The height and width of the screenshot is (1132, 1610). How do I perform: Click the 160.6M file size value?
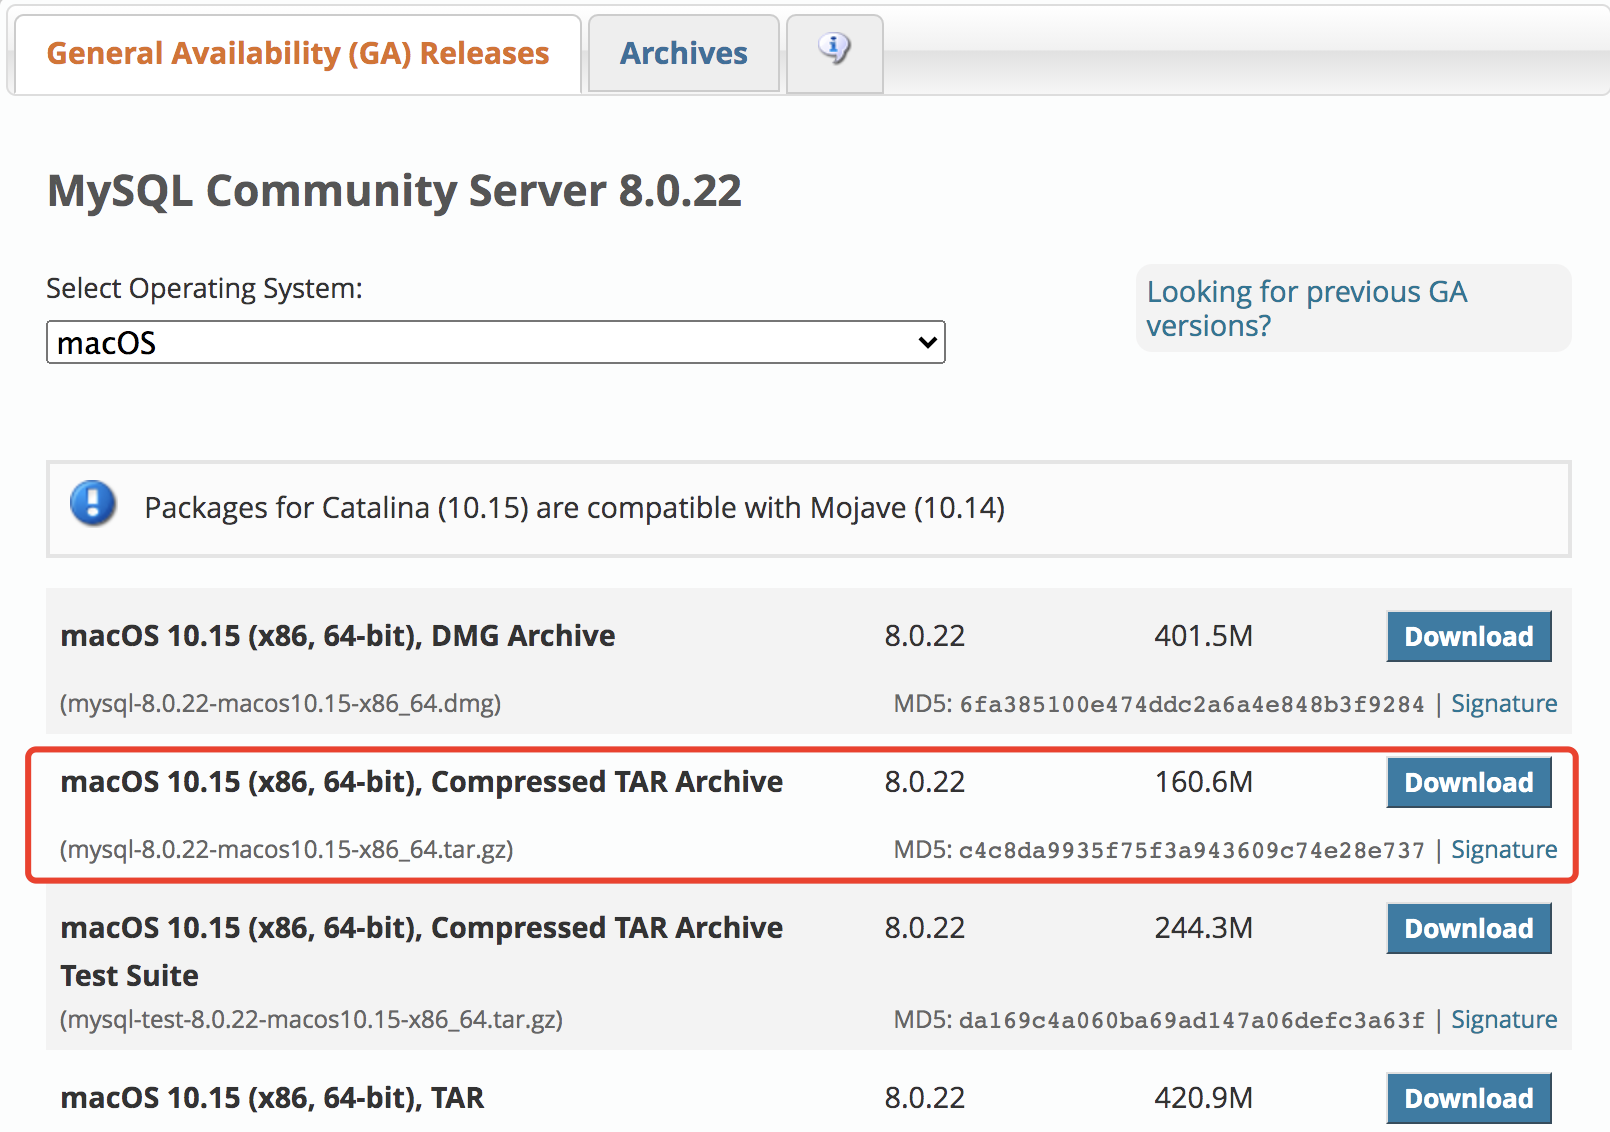click(x=1204, y=782)
